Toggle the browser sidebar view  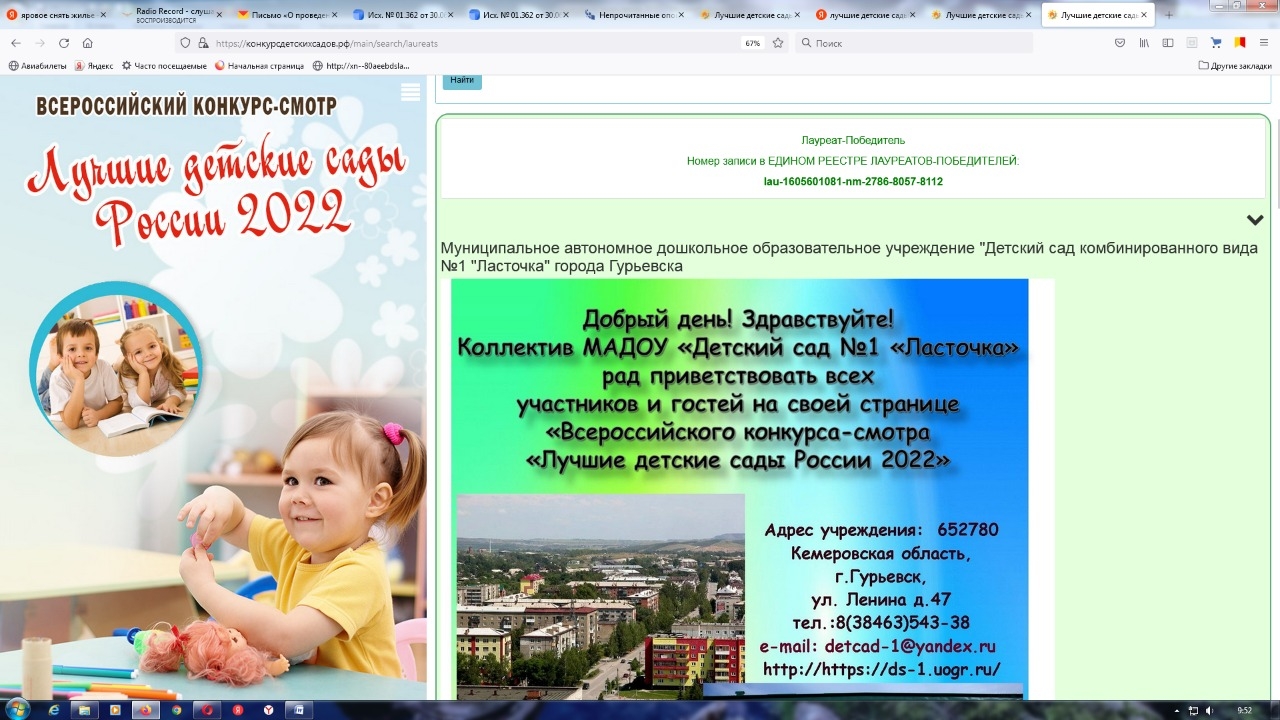pos(1168,43)
